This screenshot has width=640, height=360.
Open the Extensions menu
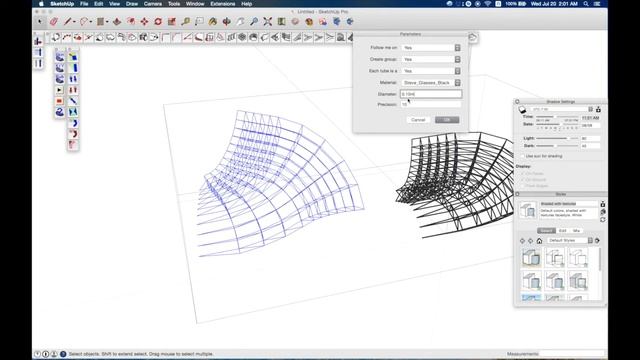[x=222, y=4]
